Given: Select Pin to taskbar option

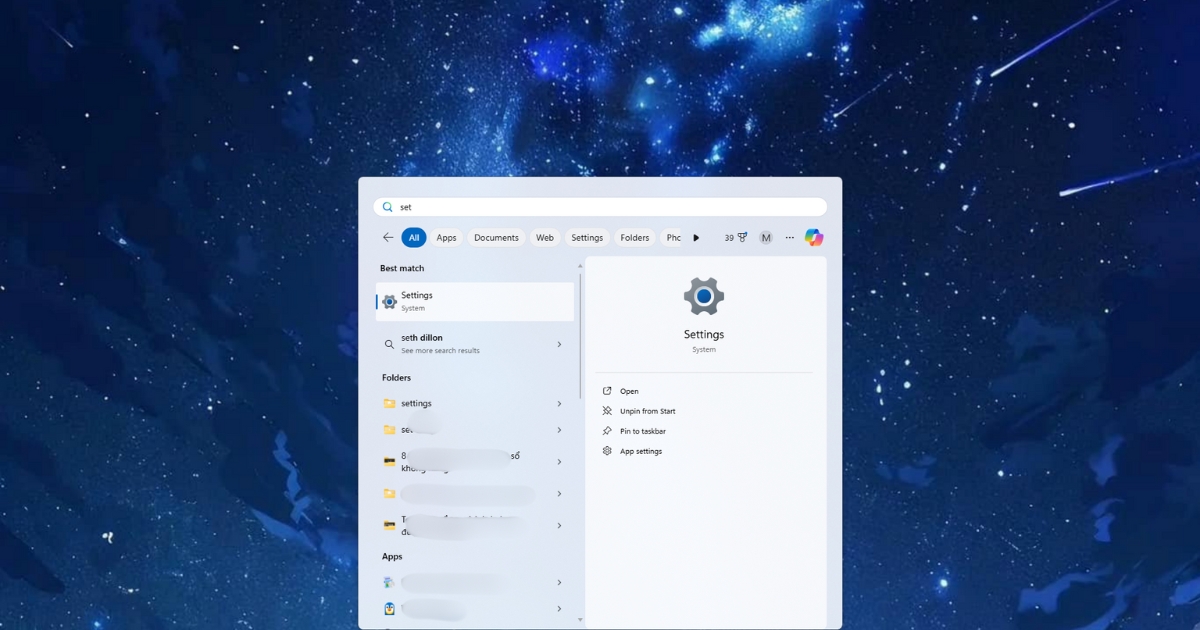Looking at the screenshot, I should 642,431.
